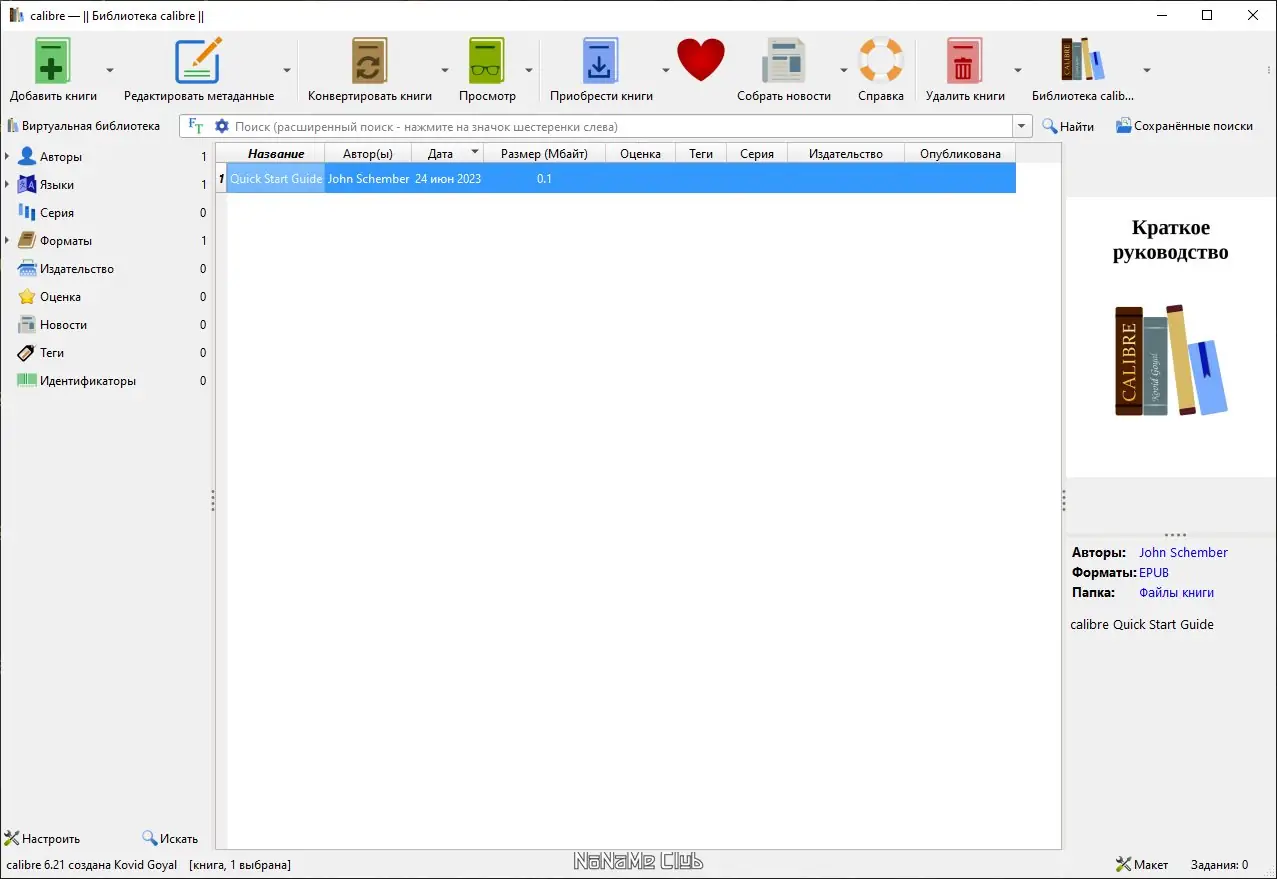
Task: Click the Get books download icon
Action: click(x=601, y=61)
